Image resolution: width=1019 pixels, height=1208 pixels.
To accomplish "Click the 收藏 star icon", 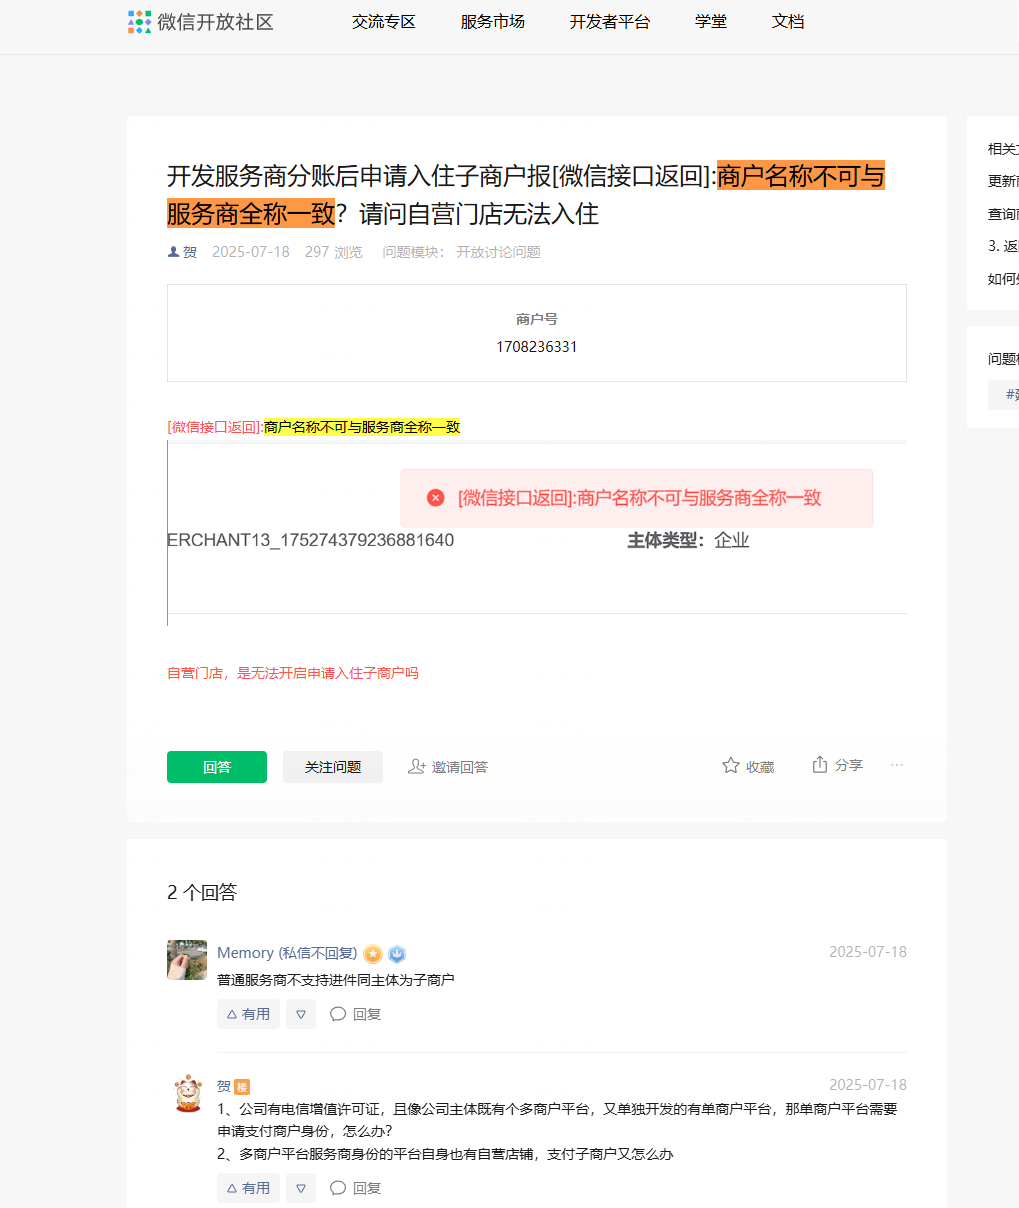I will point(731,766).
